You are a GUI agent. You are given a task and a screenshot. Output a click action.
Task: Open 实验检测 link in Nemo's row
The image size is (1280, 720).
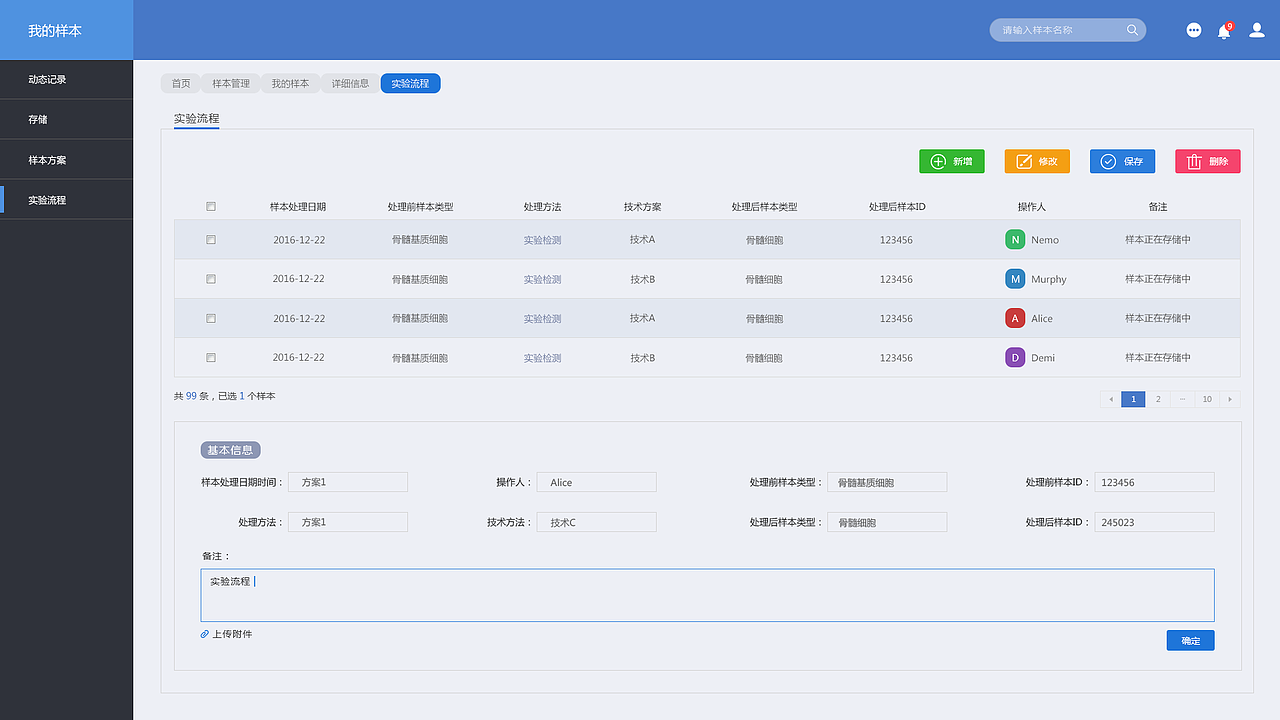tap(542, 240)
